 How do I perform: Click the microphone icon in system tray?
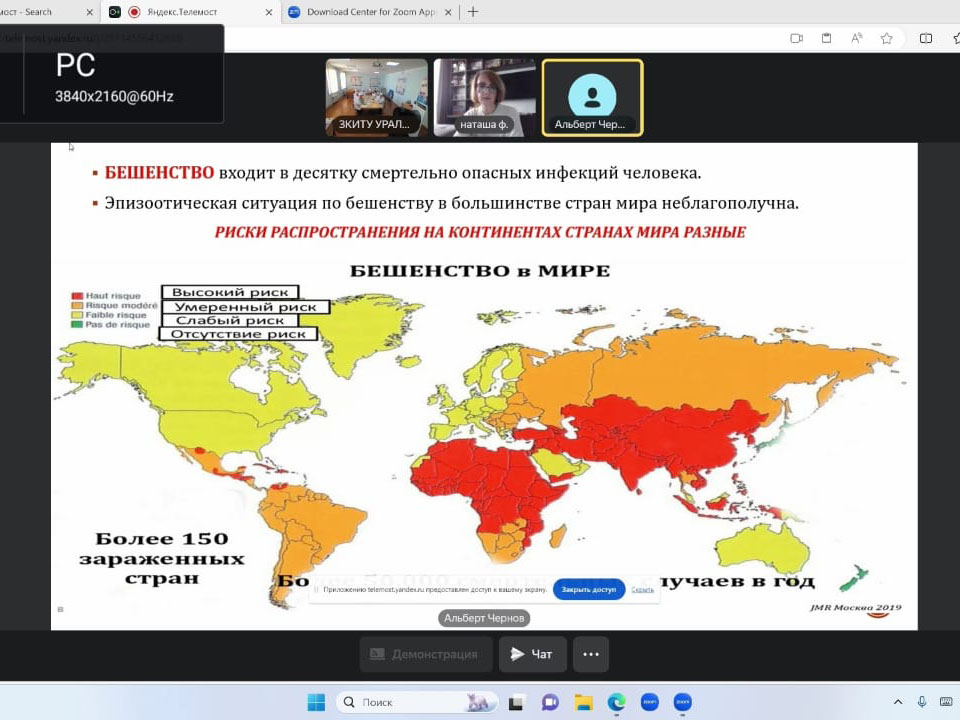point(922,702)
